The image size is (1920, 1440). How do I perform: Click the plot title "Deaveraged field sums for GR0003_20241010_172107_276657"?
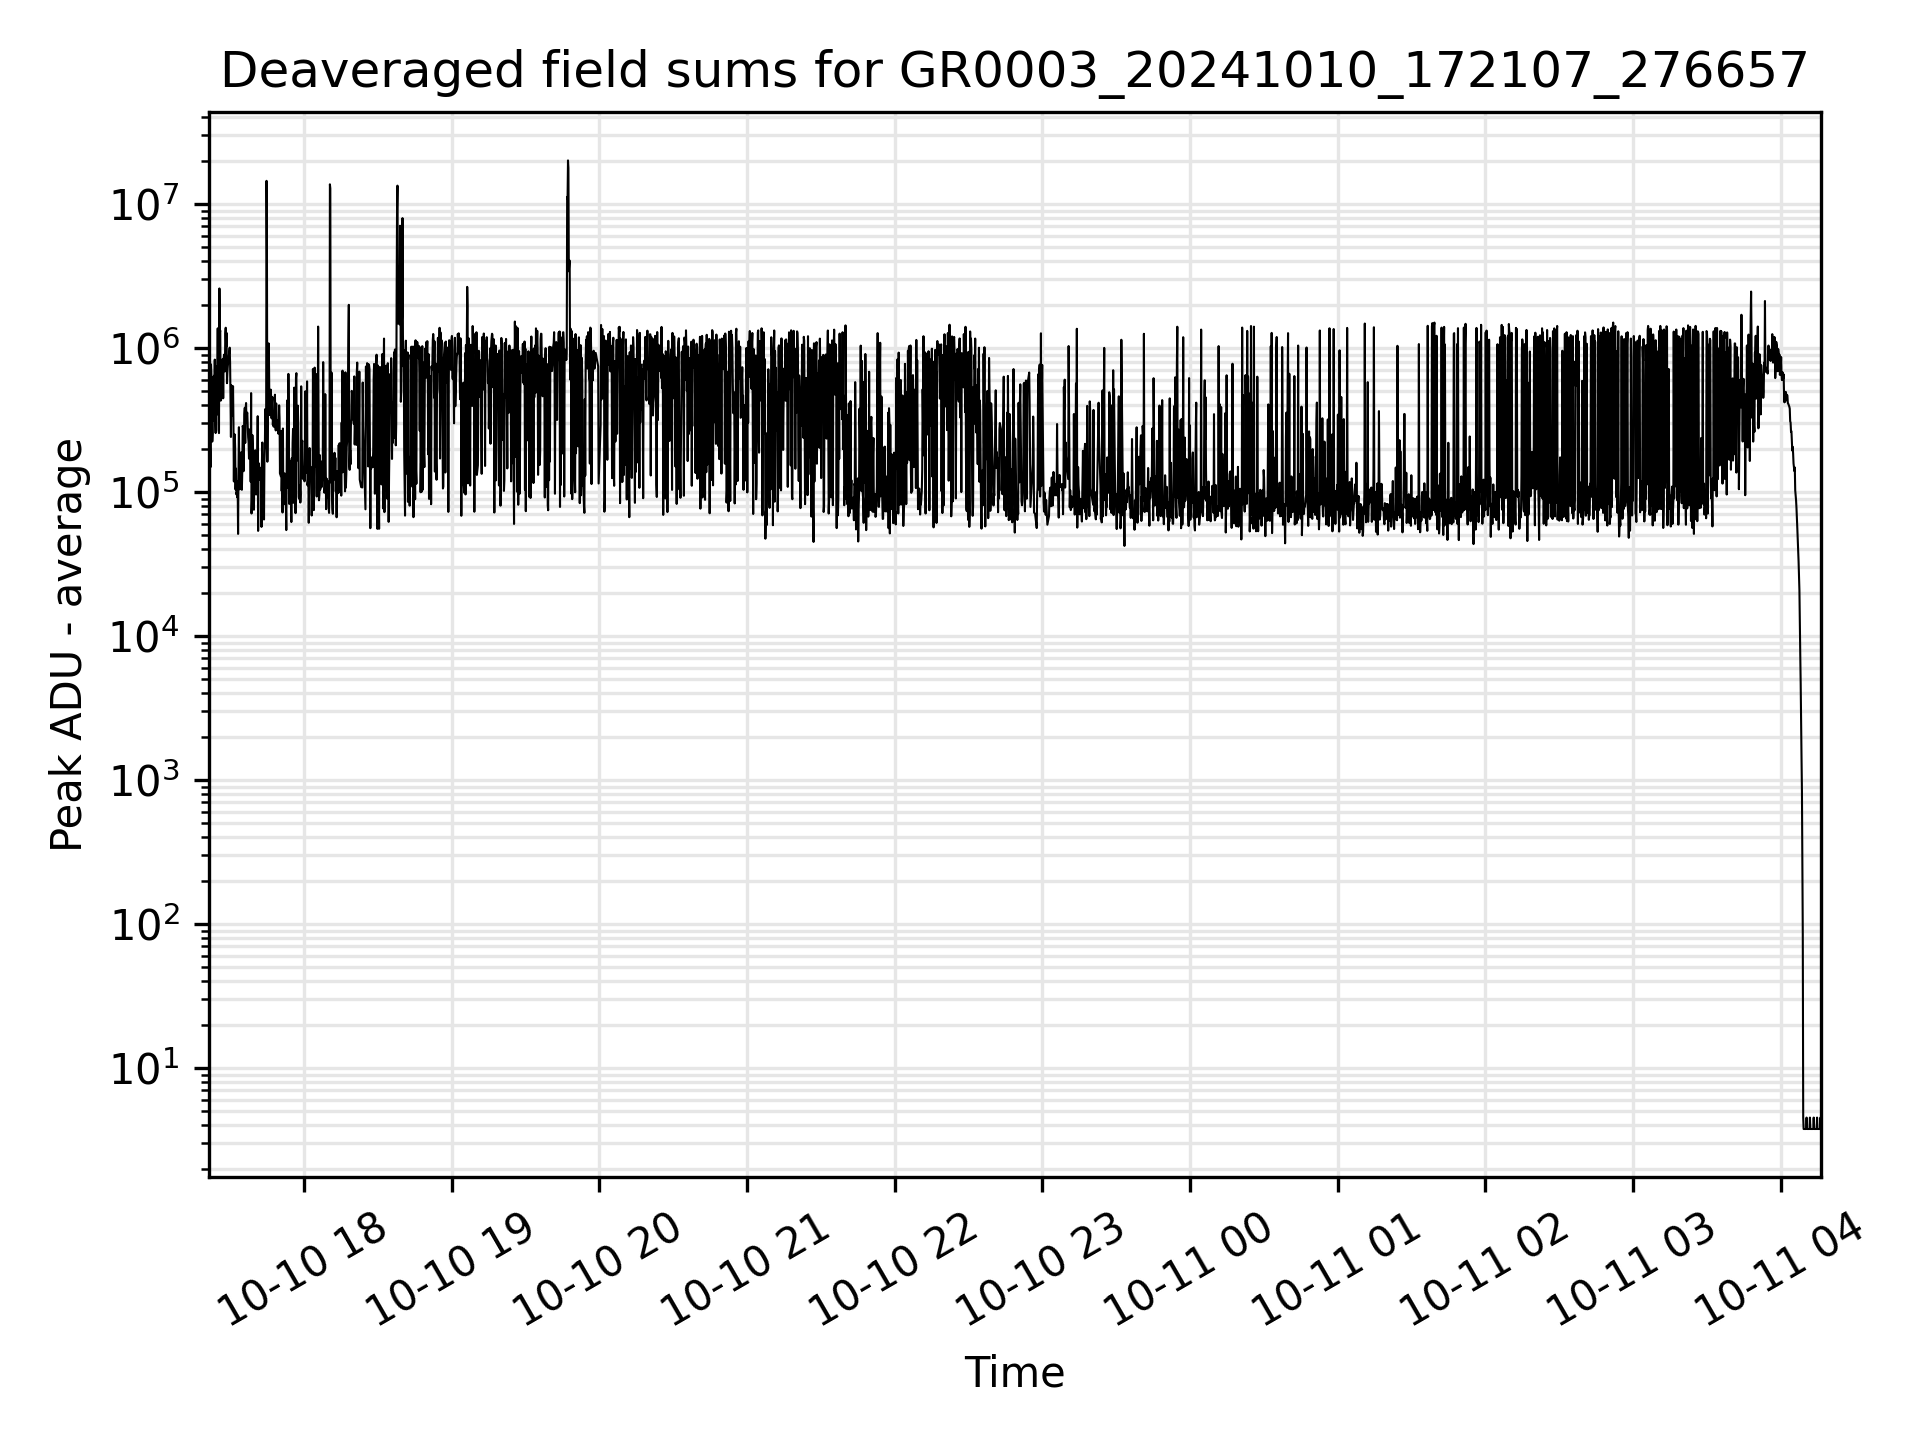pos(1014,72)
